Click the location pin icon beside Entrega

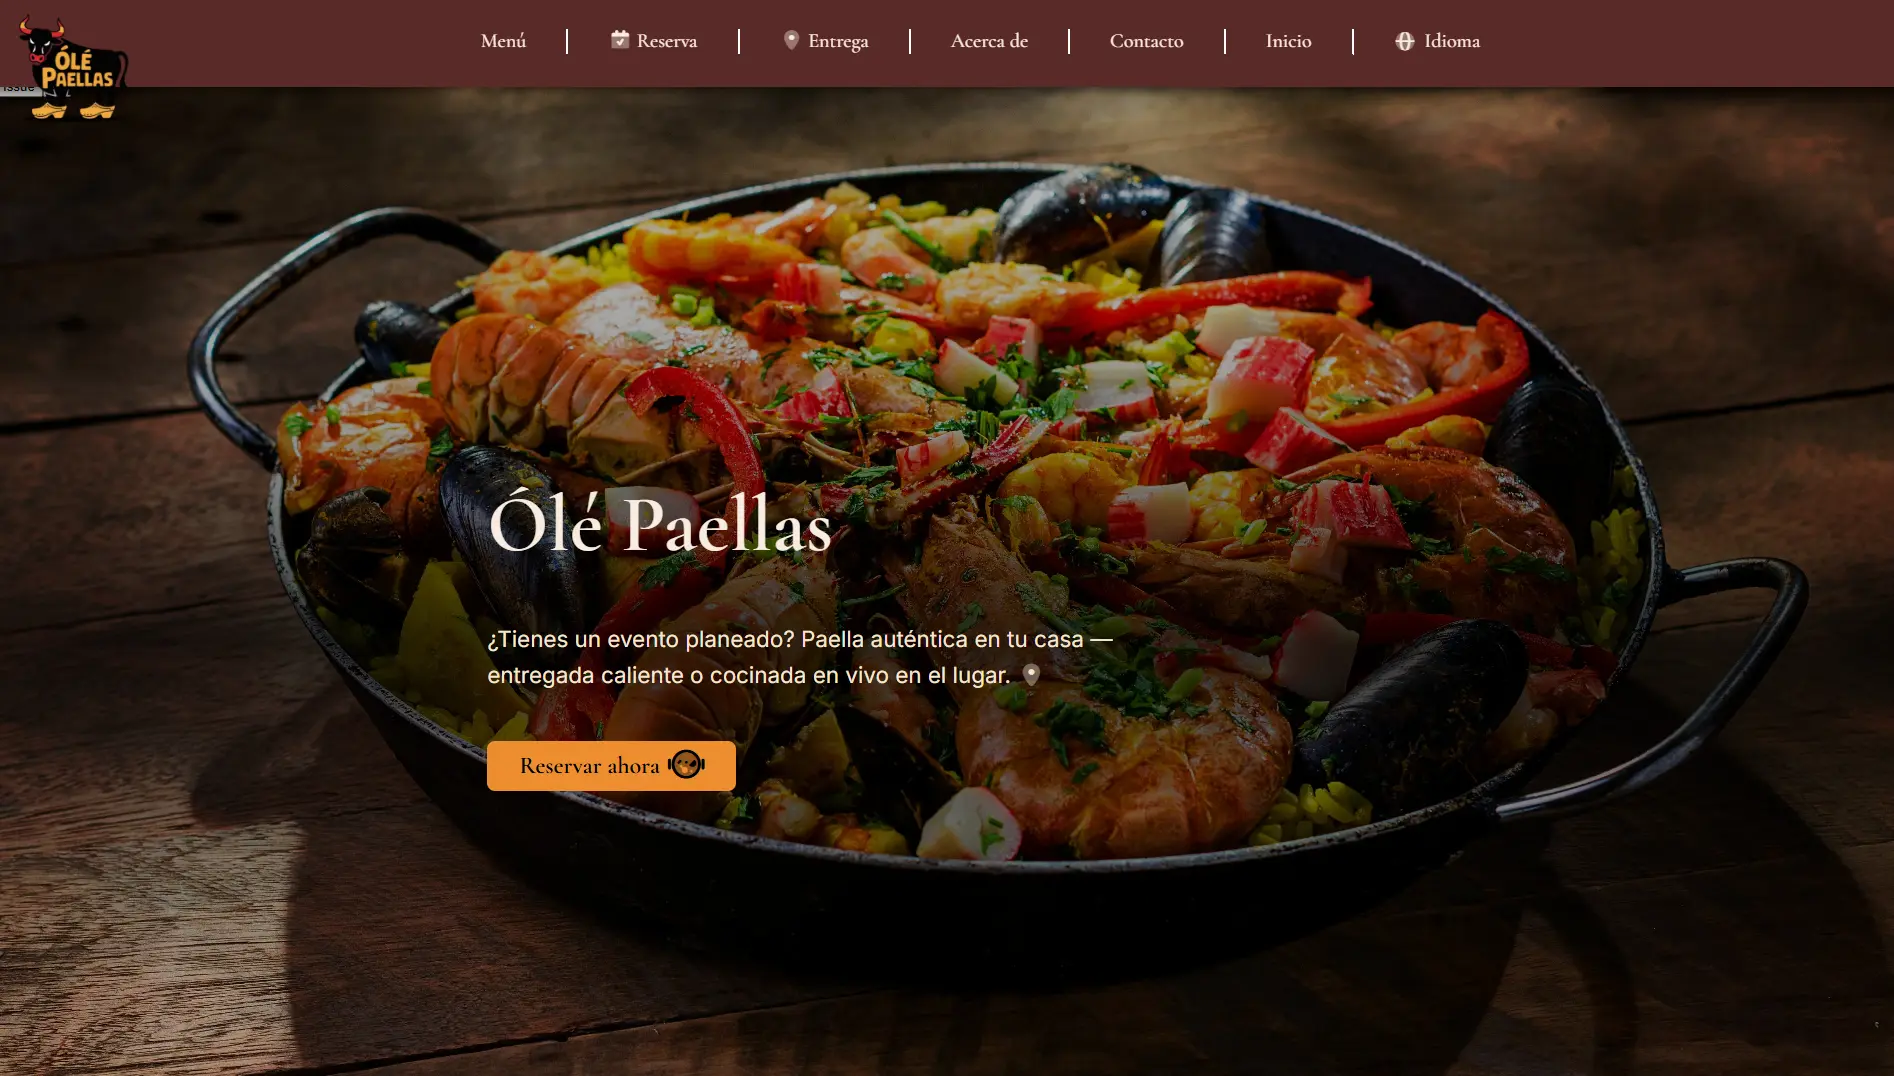[791, 40]
